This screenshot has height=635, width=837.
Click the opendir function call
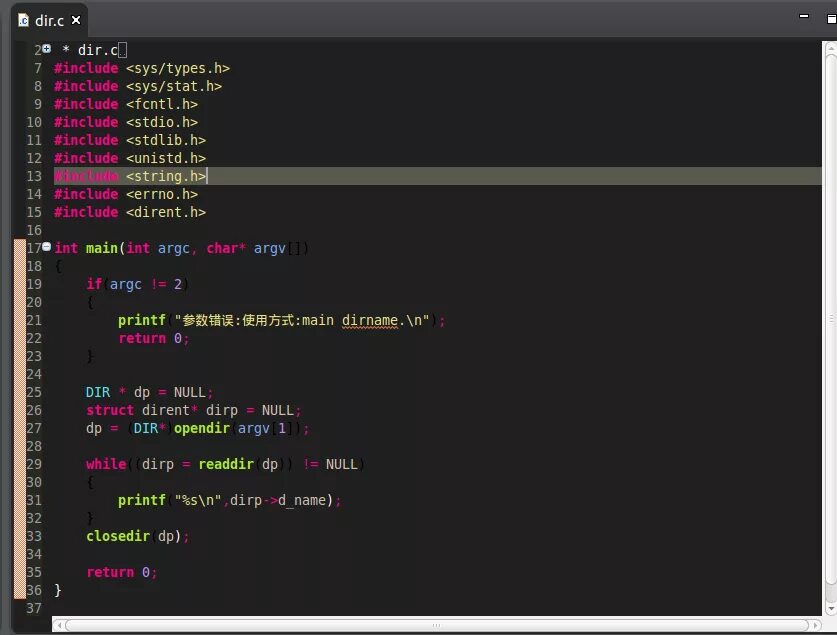[x=202, y=428]
